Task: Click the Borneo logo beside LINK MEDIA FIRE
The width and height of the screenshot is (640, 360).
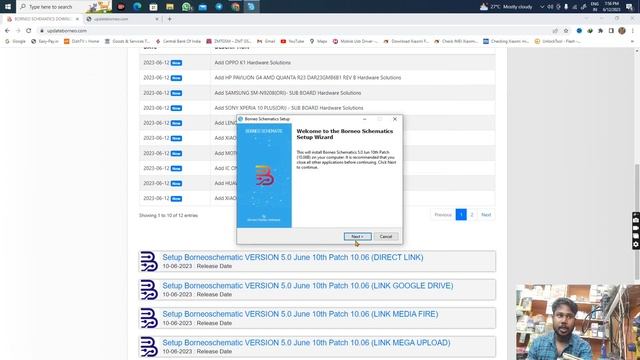Action: click(x=149, y=318)
